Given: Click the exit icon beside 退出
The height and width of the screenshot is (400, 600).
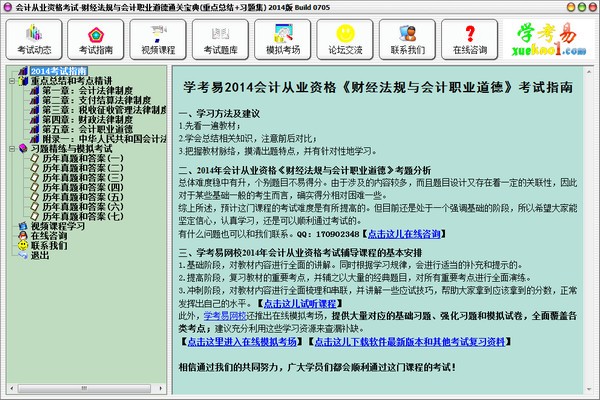Looking at the screenshot, I should [x=23, y=255].
